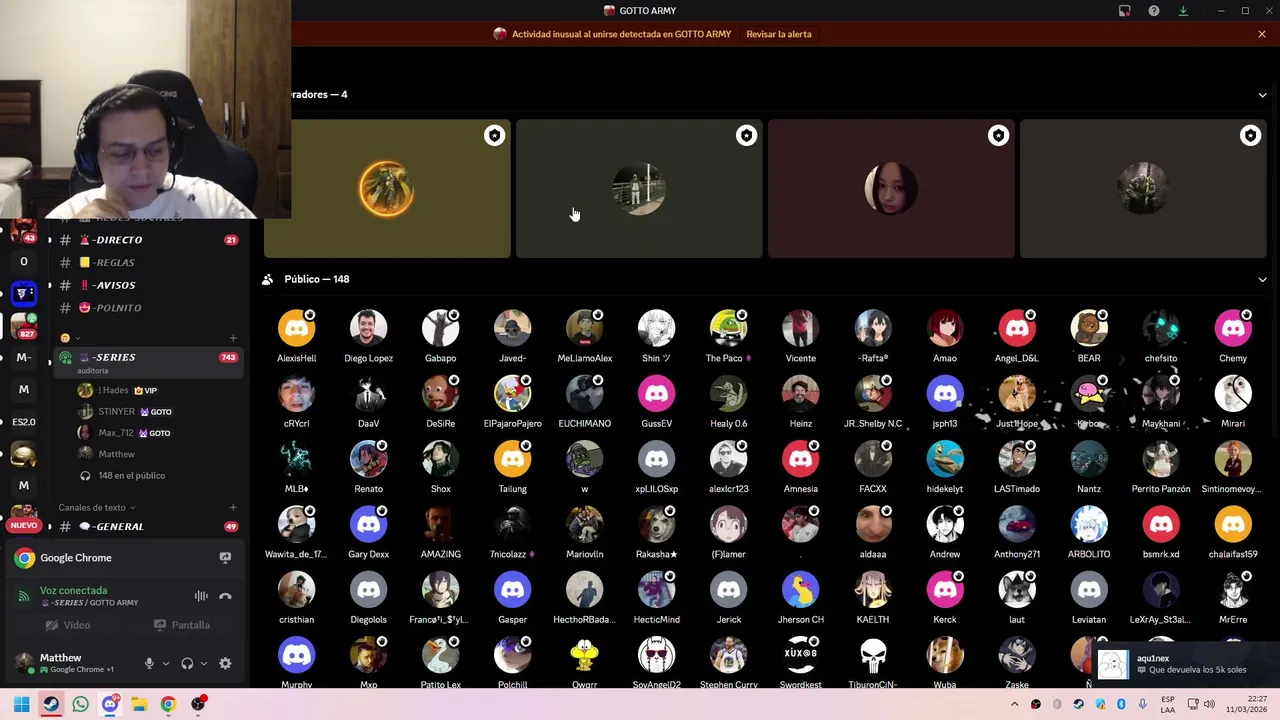Image resolution: width=1280 pixels, height=720 pixels.
Task: Collapse the Oradores section chevron
Action: pyautogui.click(x=1262, y=95)
